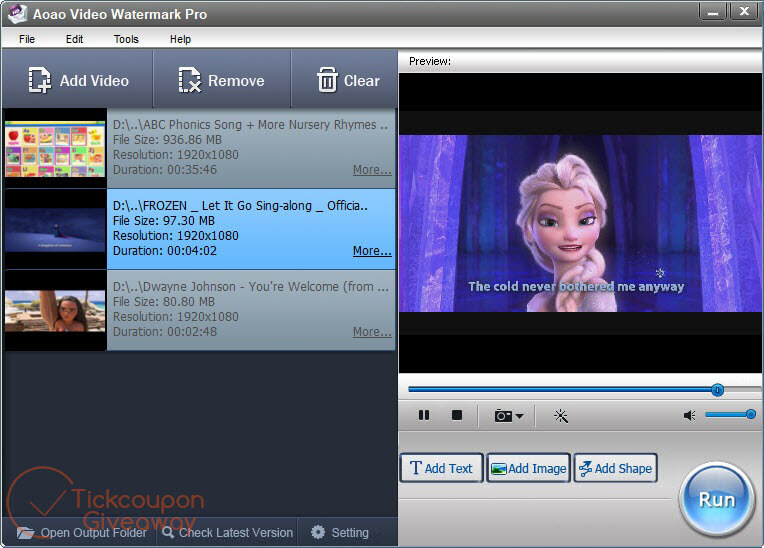764x548 pixels.
Task: Close the Aoao Video Watermark Pro window
Action: (x=744, y=11)
